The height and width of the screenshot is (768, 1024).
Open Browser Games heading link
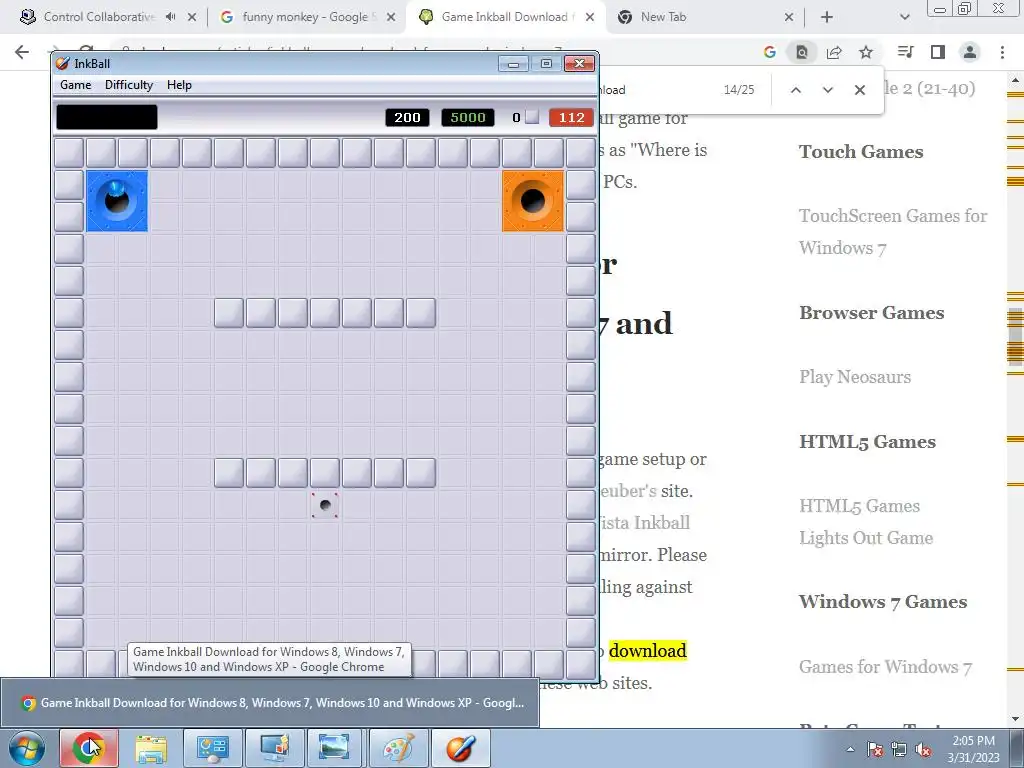pos(872,313)
